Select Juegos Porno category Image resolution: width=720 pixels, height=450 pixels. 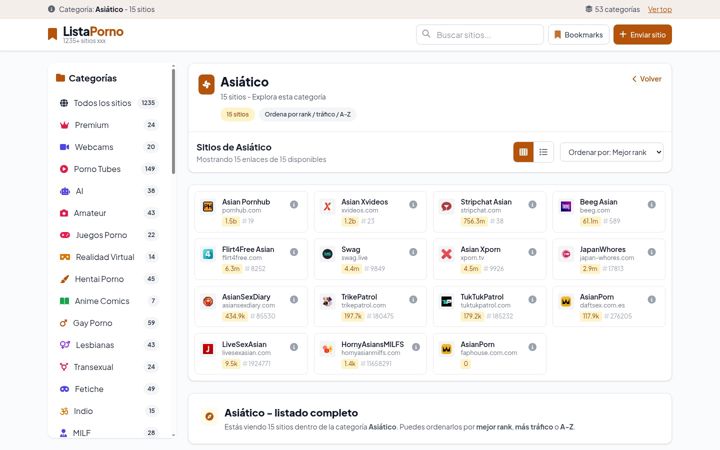click(108, 235)
